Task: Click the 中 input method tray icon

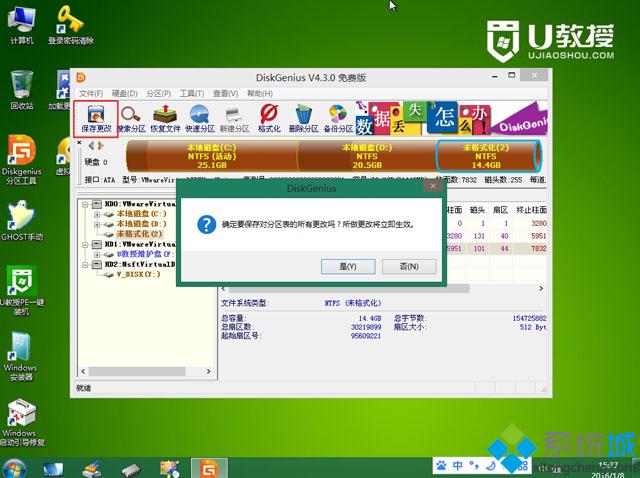Action: click(458, 465)
